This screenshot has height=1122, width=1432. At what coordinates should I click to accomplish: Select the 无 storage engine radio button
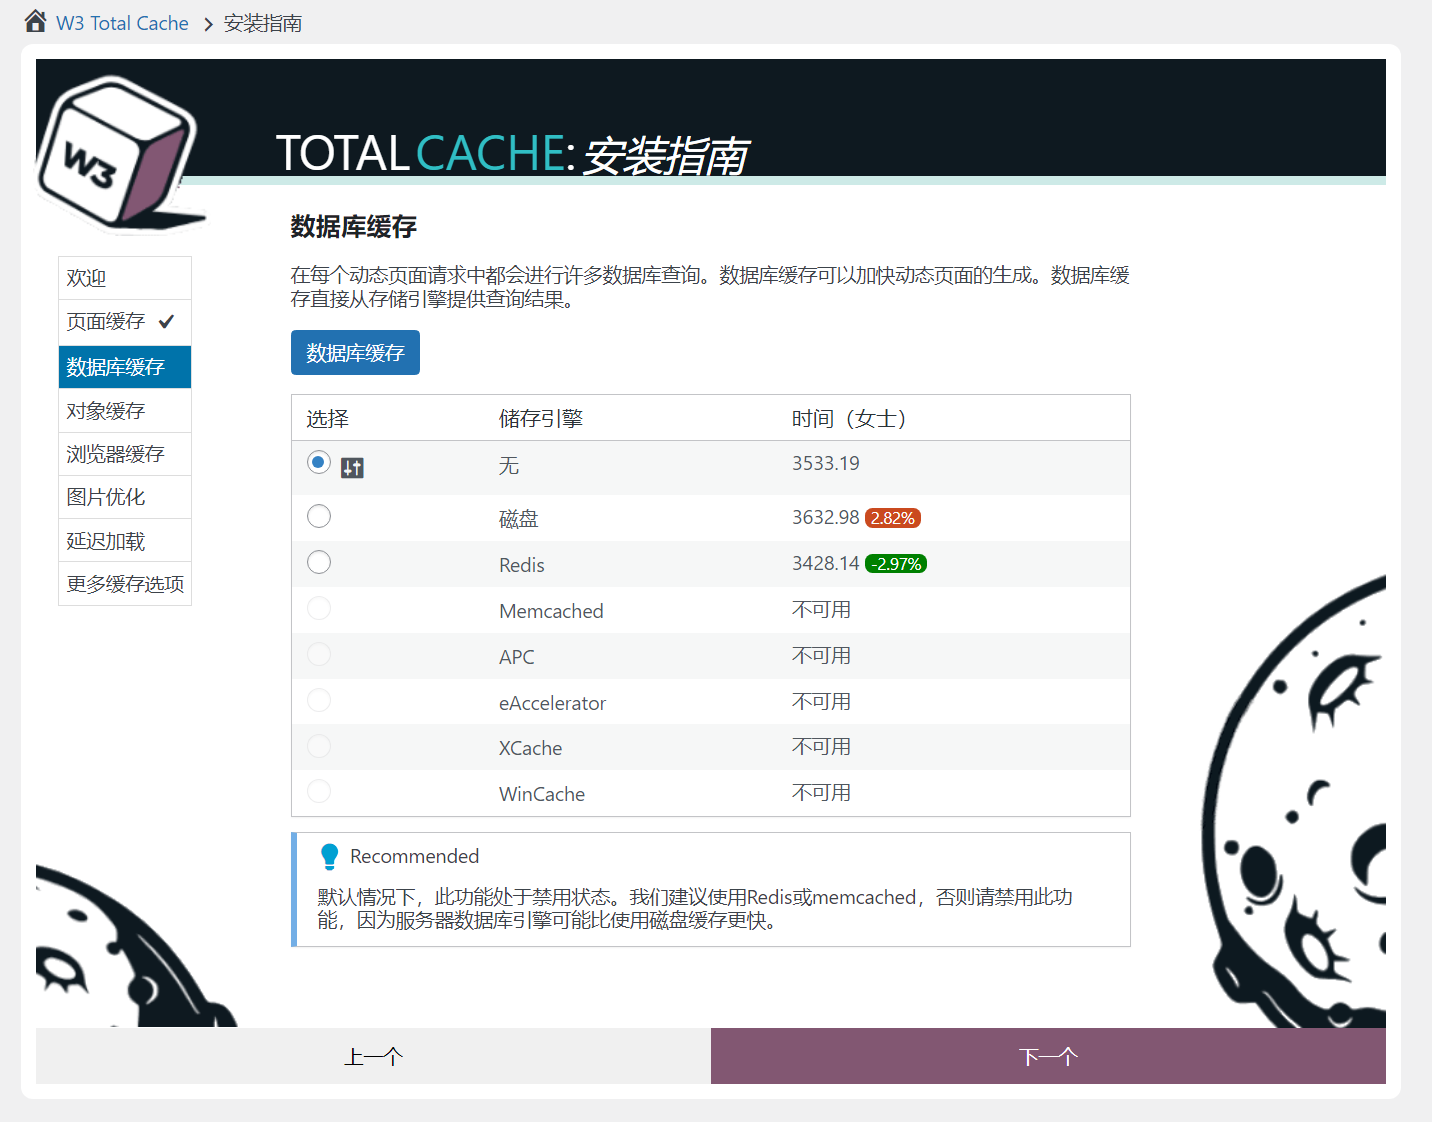pyautogui.click(x=319, y=462)
